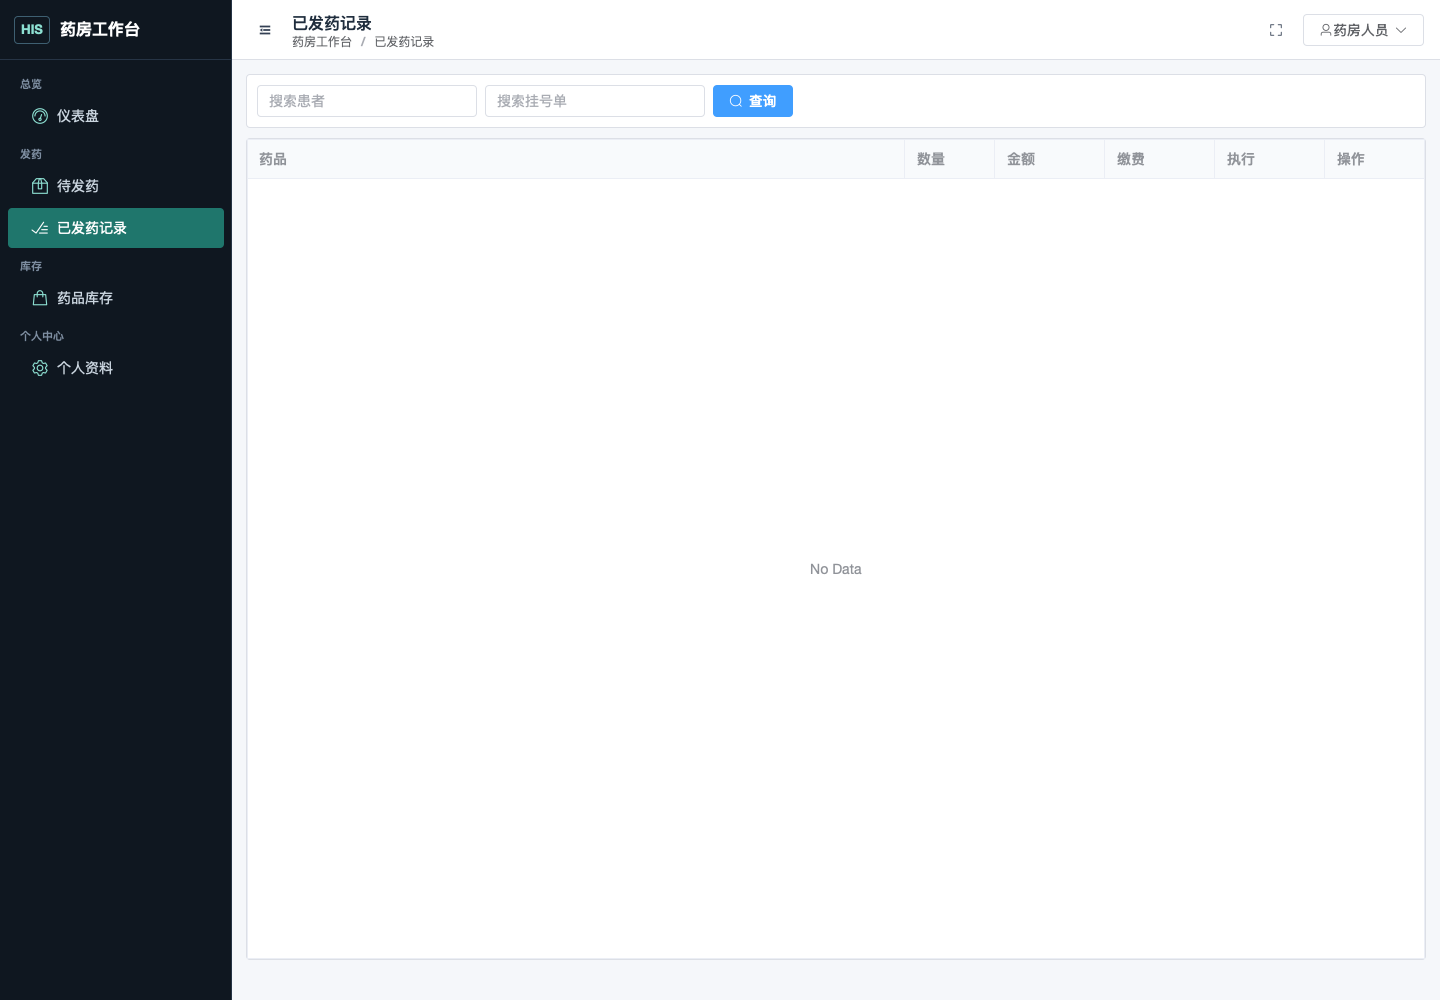The image size is (1440, 1000).
Task: Go to 待发药 menu item
Action: click(x=116, y=186)
